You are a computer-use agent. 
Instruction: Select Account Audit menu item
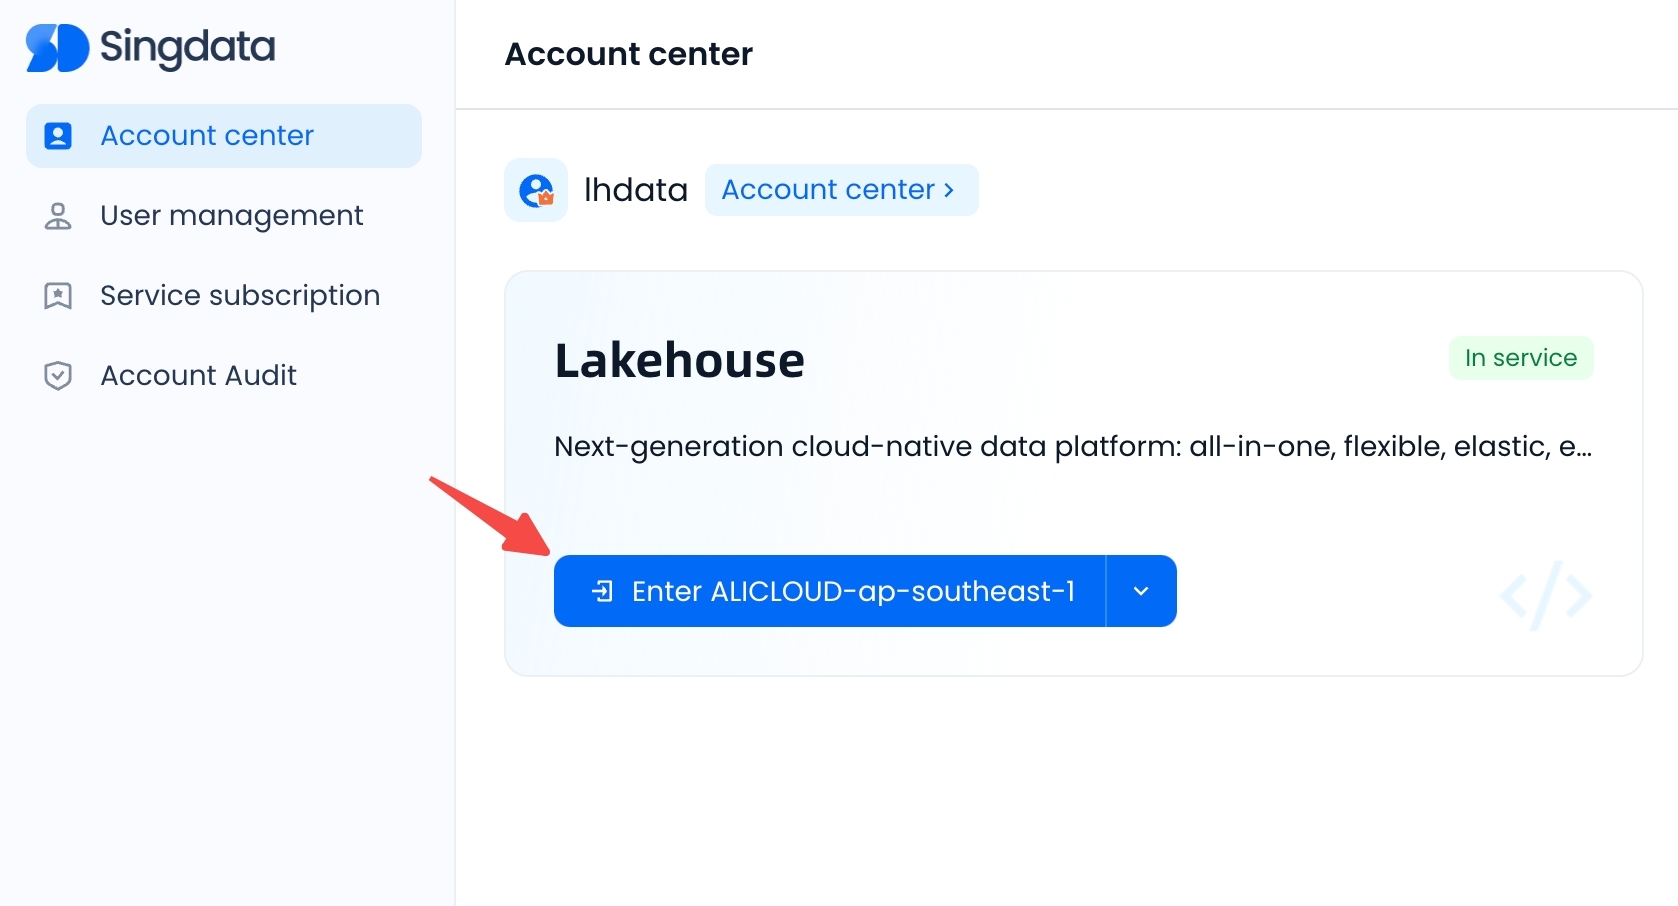pyautogui.click(x=198, y=376)
